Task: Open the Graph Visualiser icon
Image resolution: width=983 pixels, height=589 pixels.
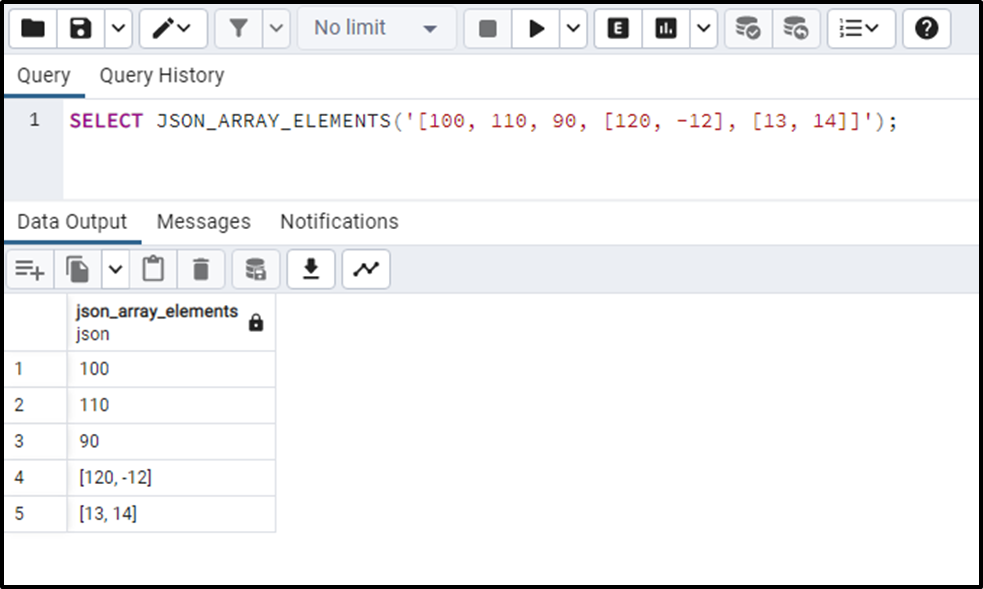Action: 366,269
